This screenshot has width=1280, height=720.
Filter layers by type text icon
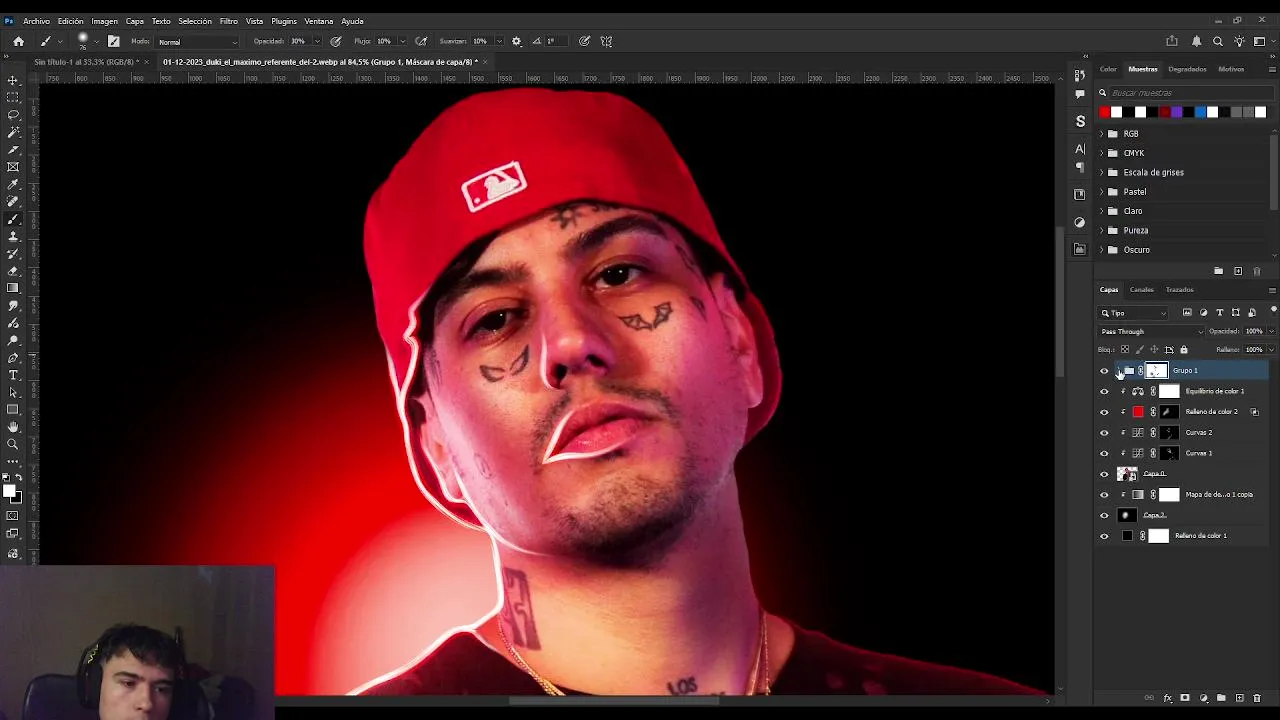pyautogui.click(x=1219, y=313)
